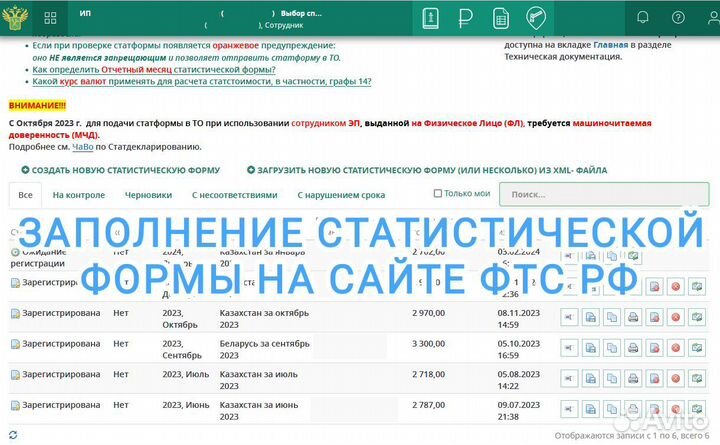
Task: Open the services grid menu icon
Action: pyautogui.click(x=50, y=18)
